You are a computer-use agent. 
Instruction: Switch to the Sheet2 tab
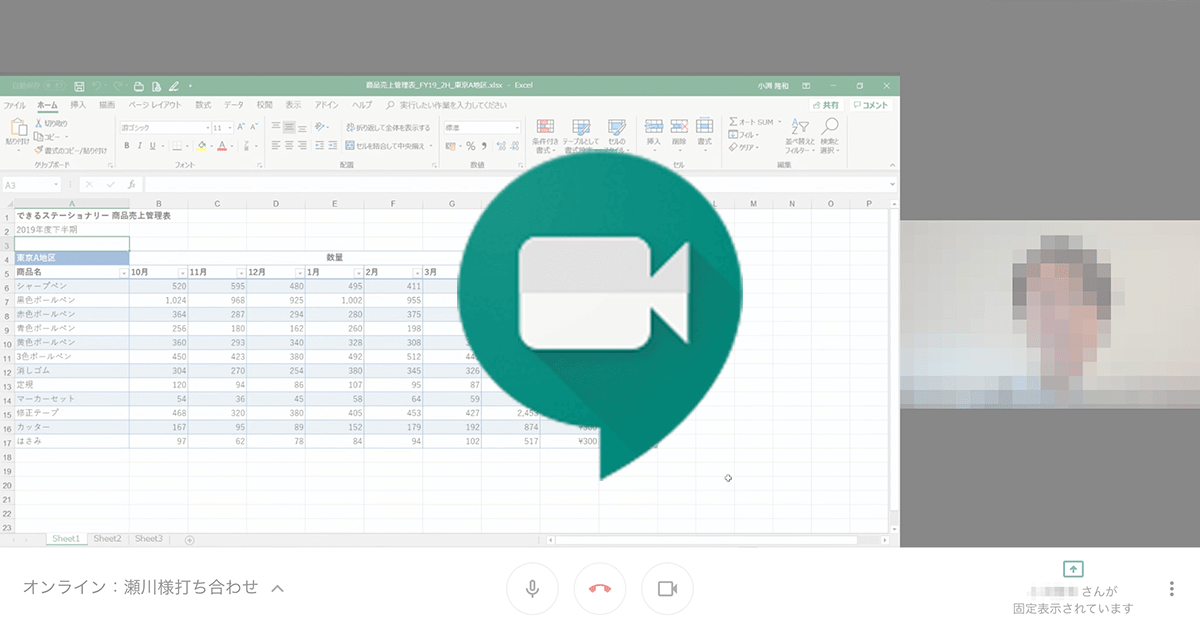tap(107, 539)
